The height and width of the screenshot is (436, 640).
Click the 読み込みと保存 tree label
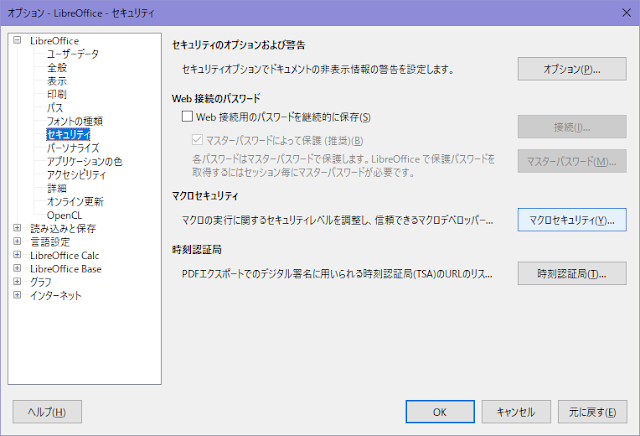pos(63,228)
